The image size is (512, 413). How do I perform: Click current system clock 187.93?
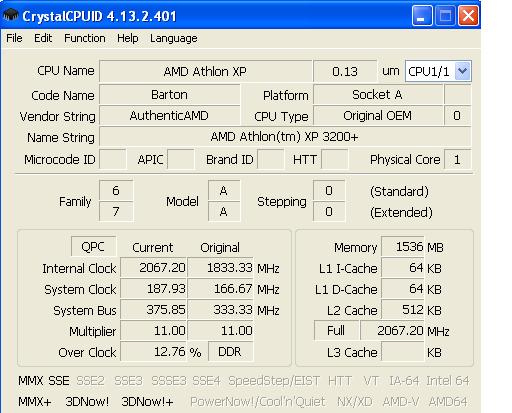pos(154,288)
